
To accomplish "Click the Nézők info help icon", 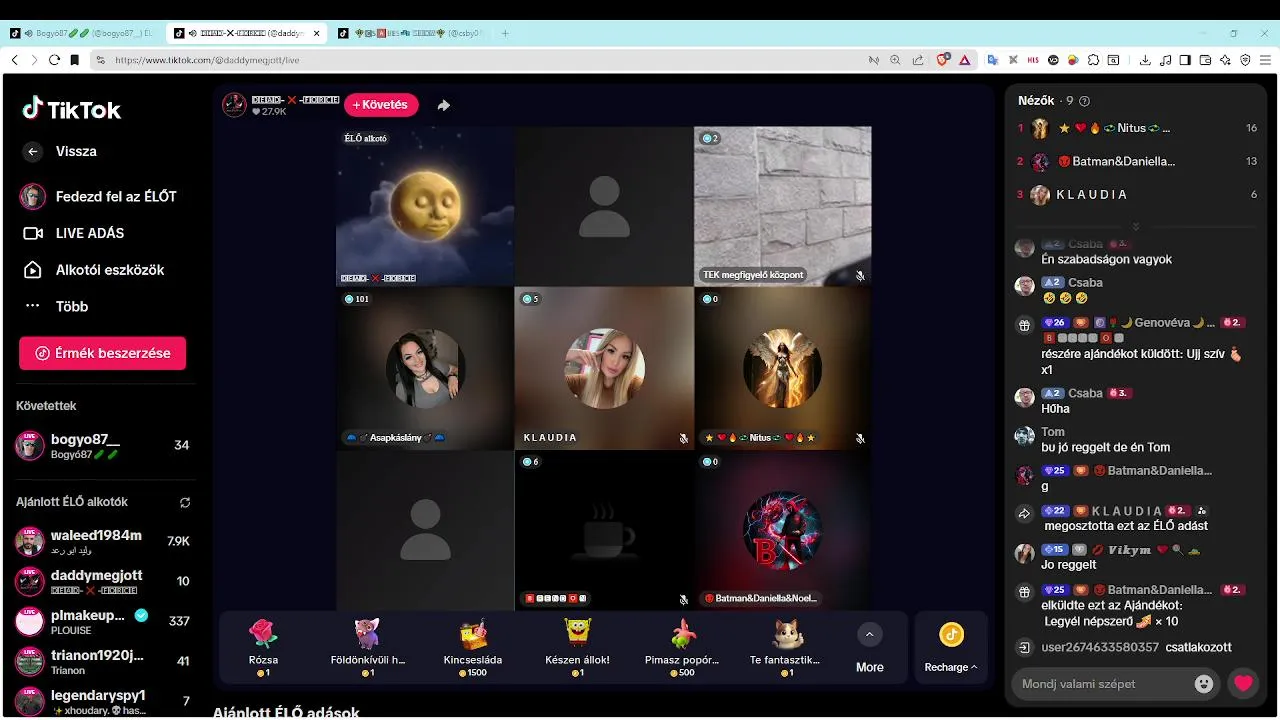I will 1084,101.
